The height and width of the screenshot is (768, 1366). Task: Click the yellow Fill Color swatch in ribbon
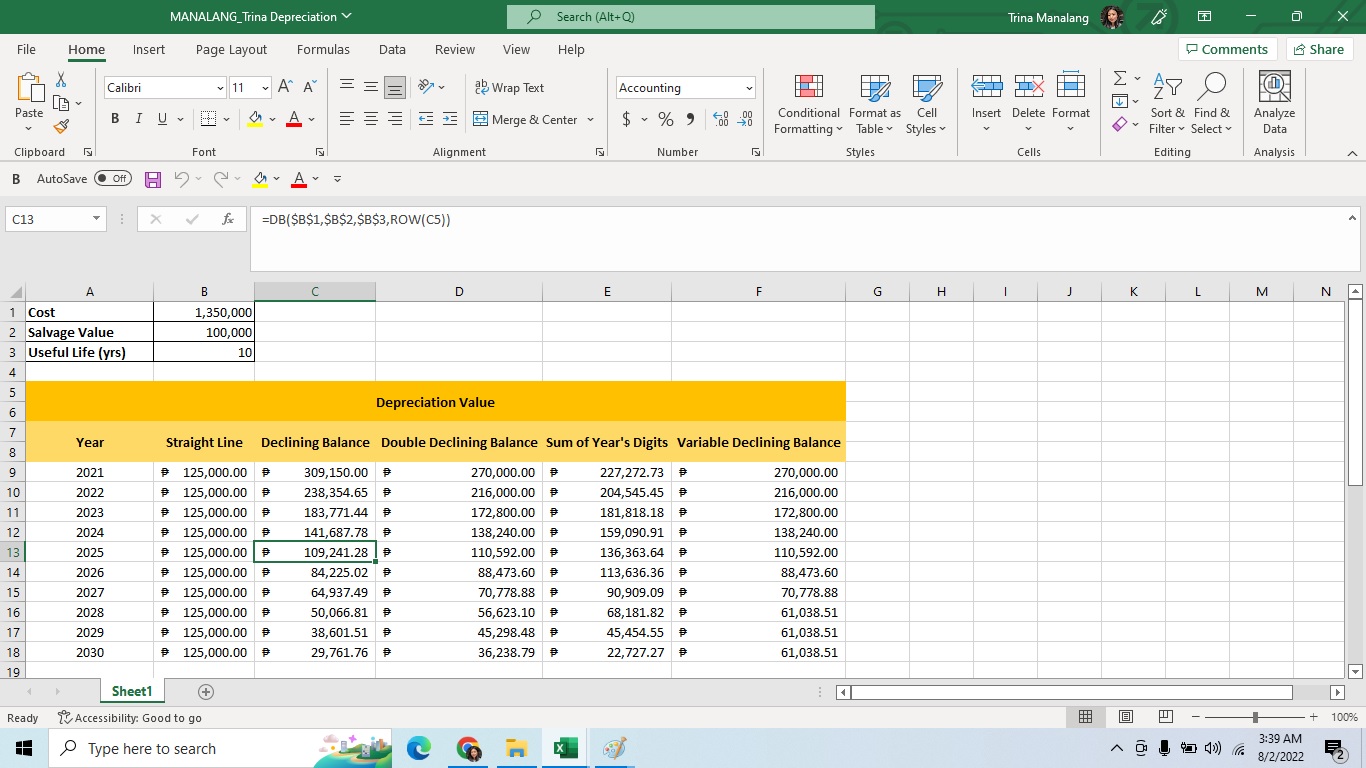click(255, 119)
